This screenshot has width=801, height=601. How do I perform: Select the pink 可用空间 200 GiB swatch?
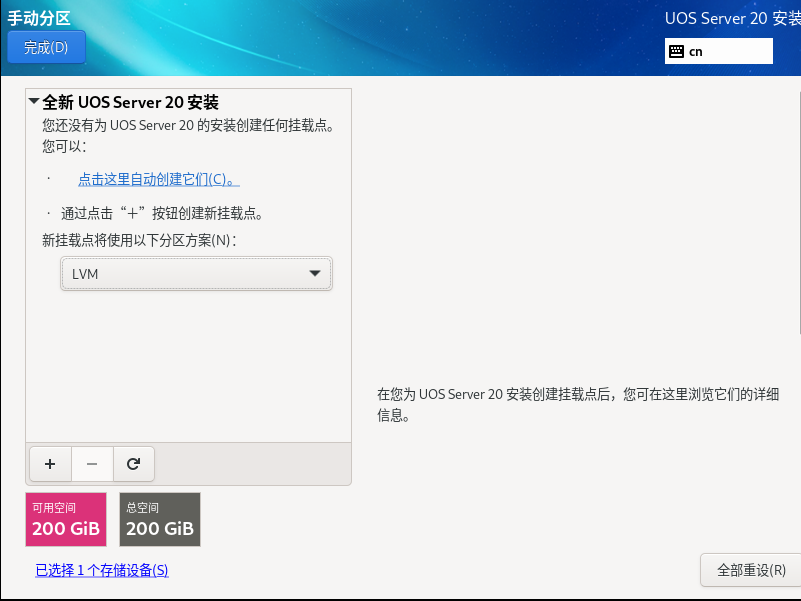(x=65, y=519)
